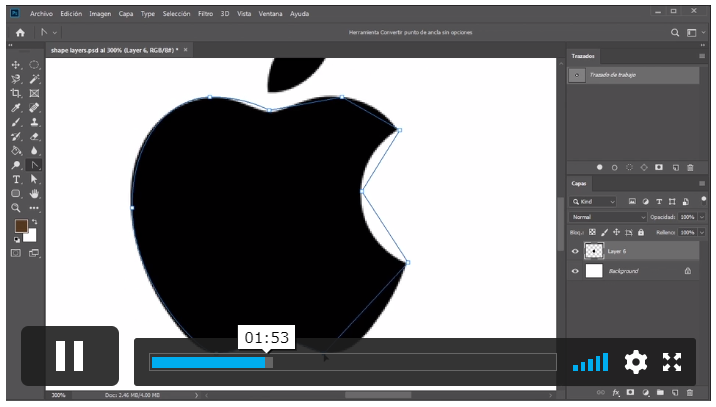Enter fullscreen video mode

(672, 362)
